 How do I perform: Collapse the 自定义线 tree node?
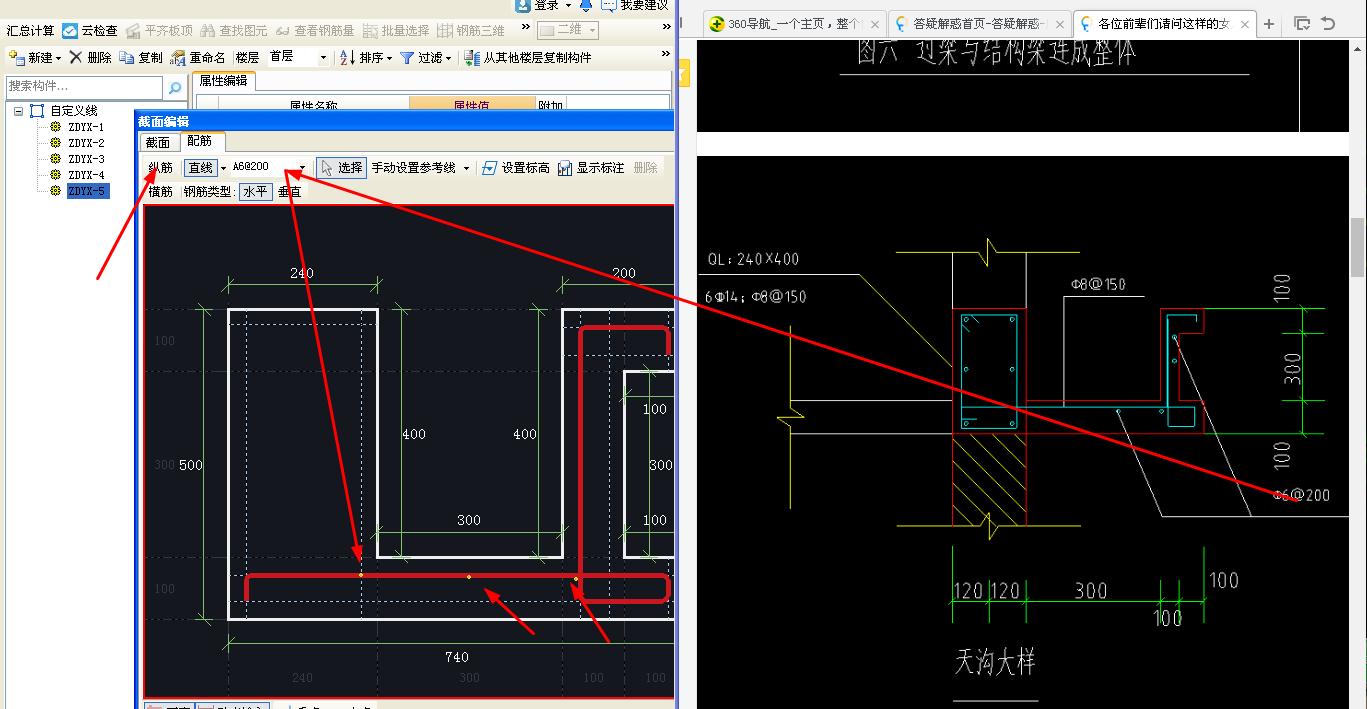click(x=18, y=111)
